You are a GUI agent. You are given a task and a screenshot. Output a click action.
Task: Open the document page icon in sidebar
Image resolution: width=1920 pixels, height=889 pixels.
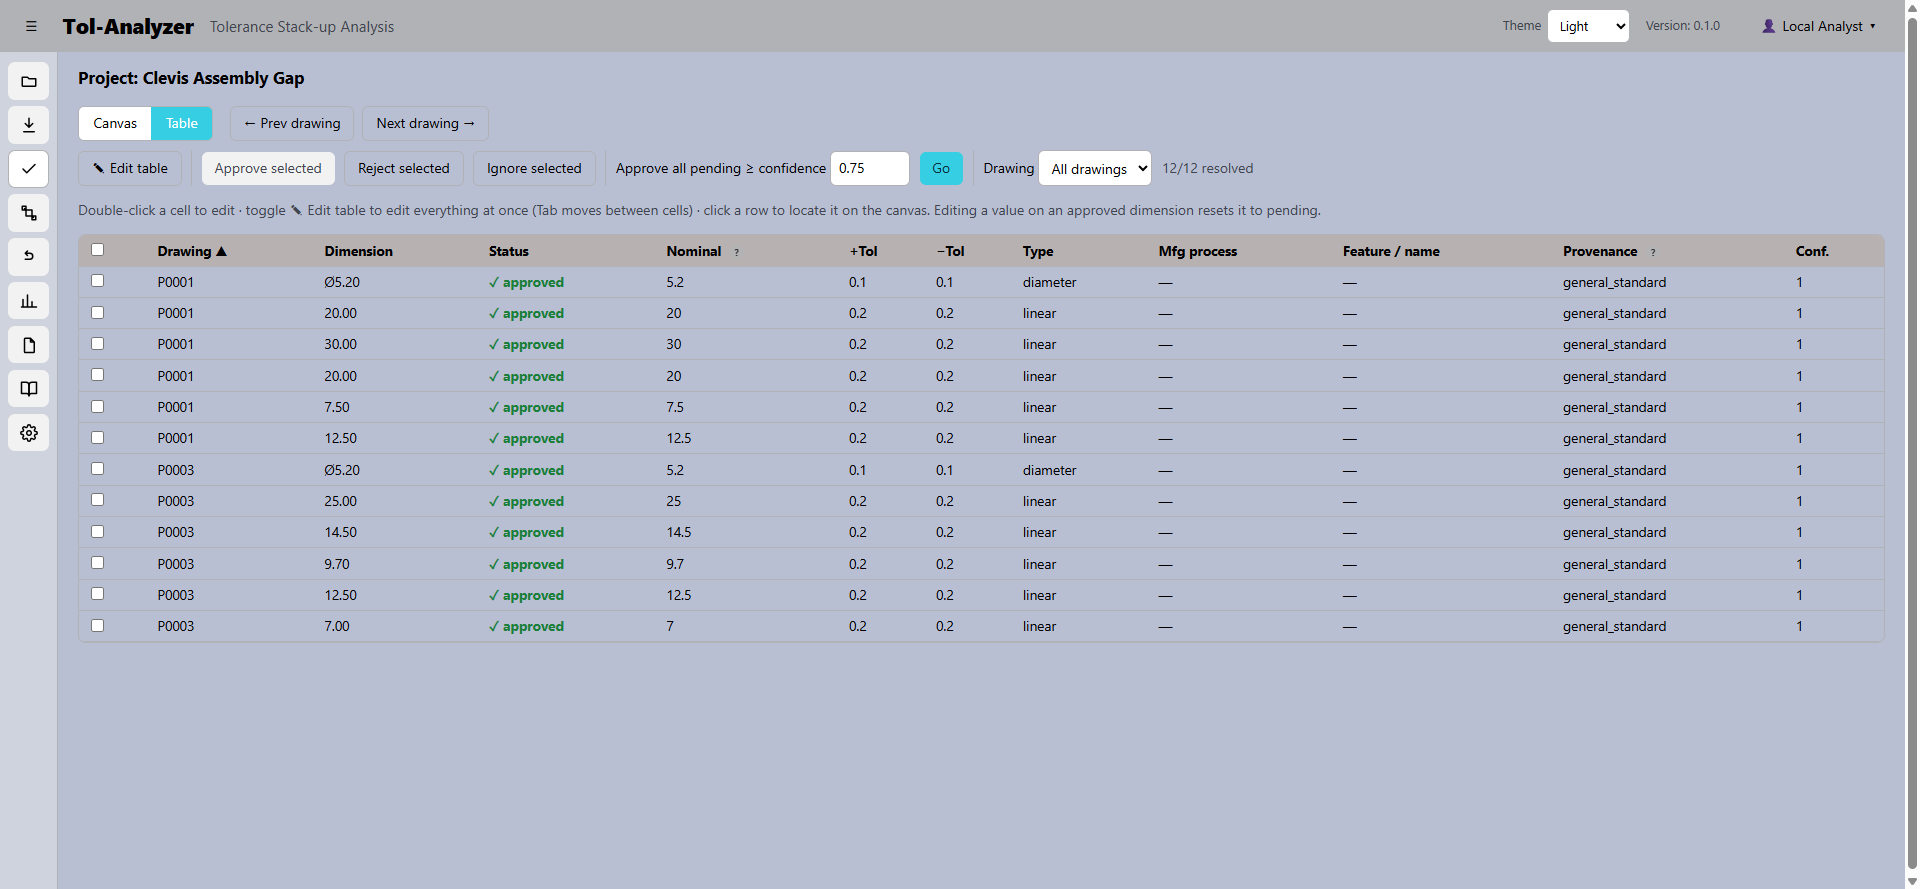click(29, 345)
